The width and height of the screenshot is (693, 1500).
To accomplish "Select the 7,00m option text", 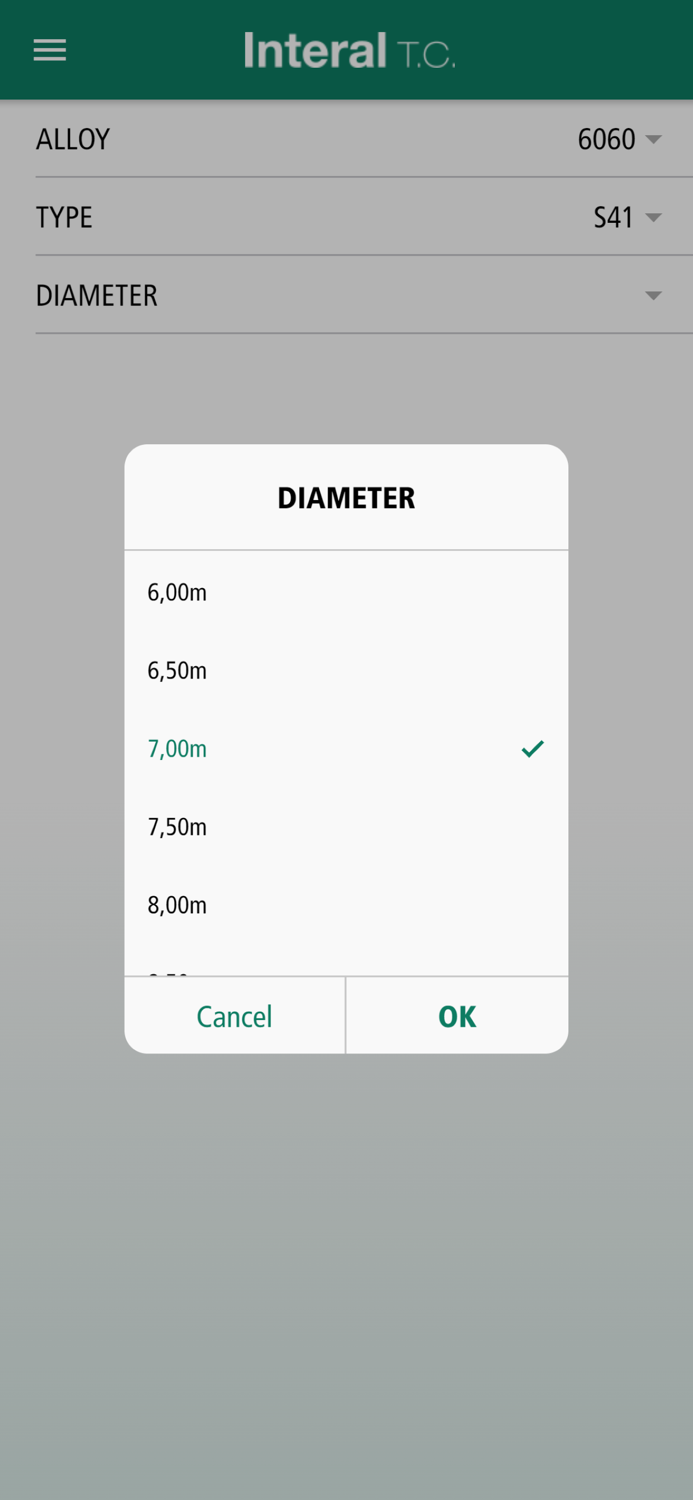I will (x=177, y=748).
